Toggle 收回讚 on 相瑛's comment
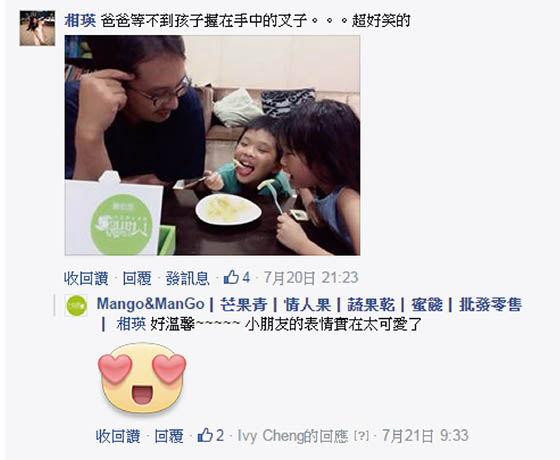The height and width of the screenshot is (460, 560). (x=86, y=278)
